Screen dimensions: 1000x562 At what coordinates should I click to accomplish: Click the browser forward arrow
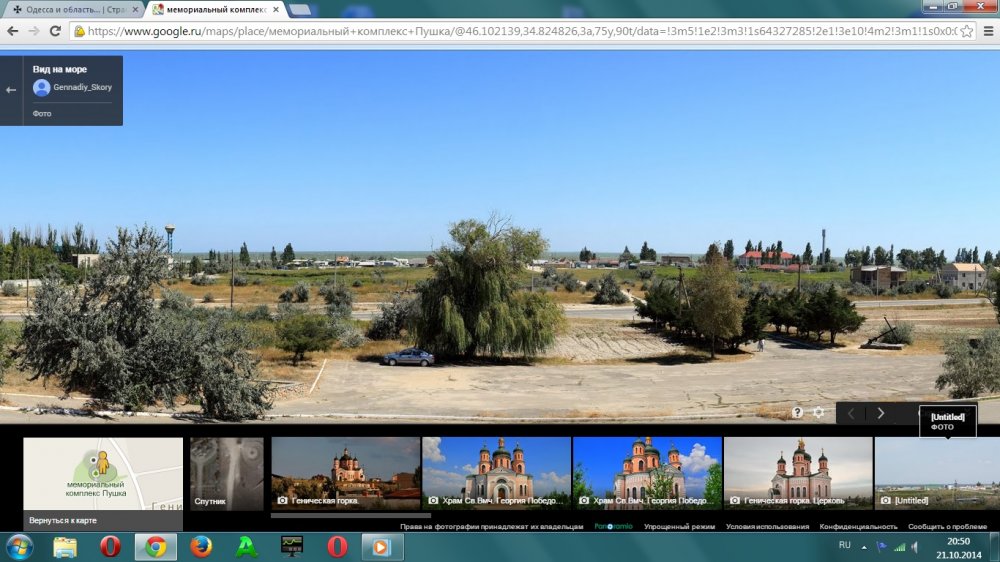coord(34,31)
